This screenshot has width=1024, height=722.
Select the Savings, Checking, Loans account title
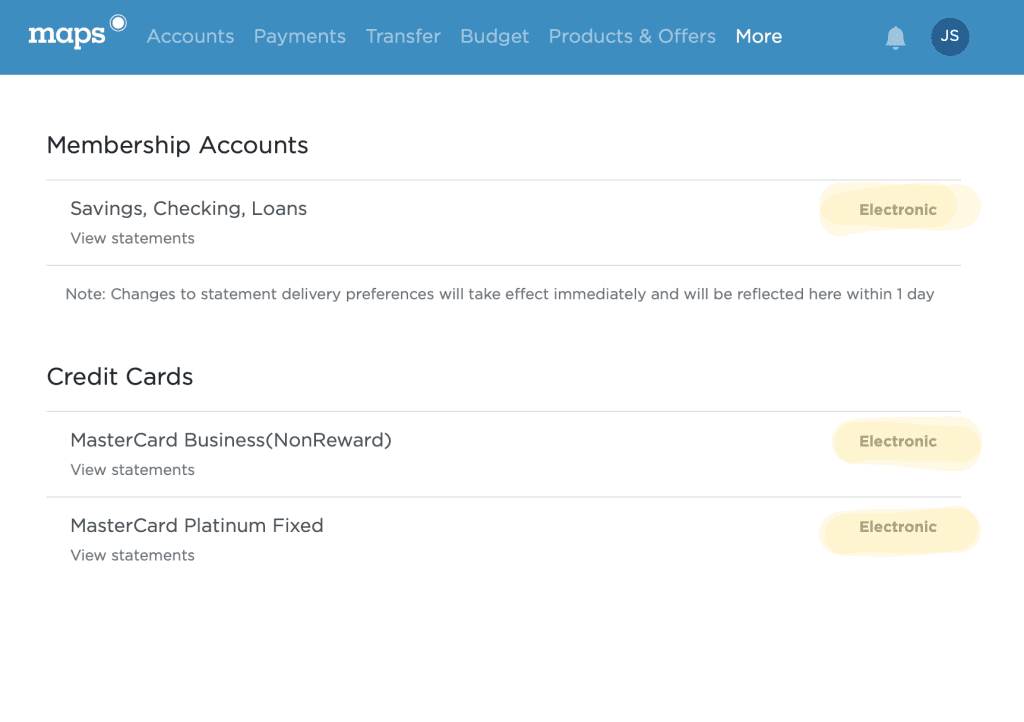tap(188, 209)
